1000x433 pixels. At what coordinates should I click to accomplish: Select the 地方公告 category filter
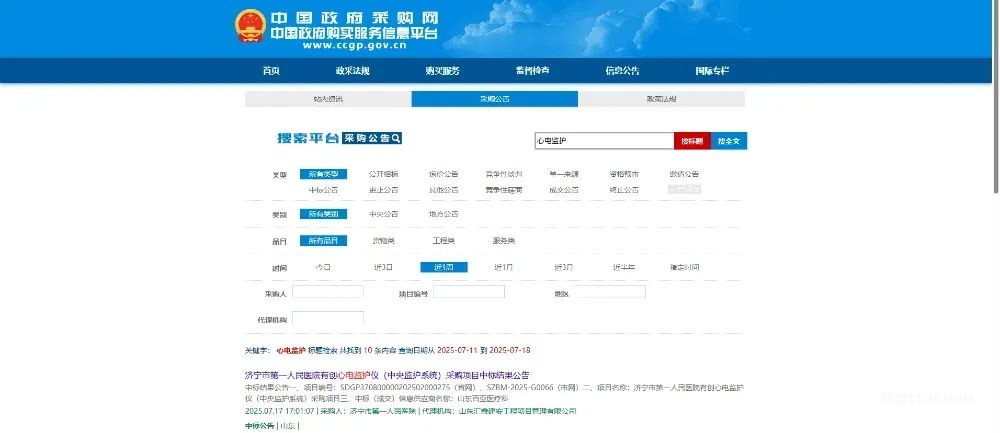click(x=443, y=214)
